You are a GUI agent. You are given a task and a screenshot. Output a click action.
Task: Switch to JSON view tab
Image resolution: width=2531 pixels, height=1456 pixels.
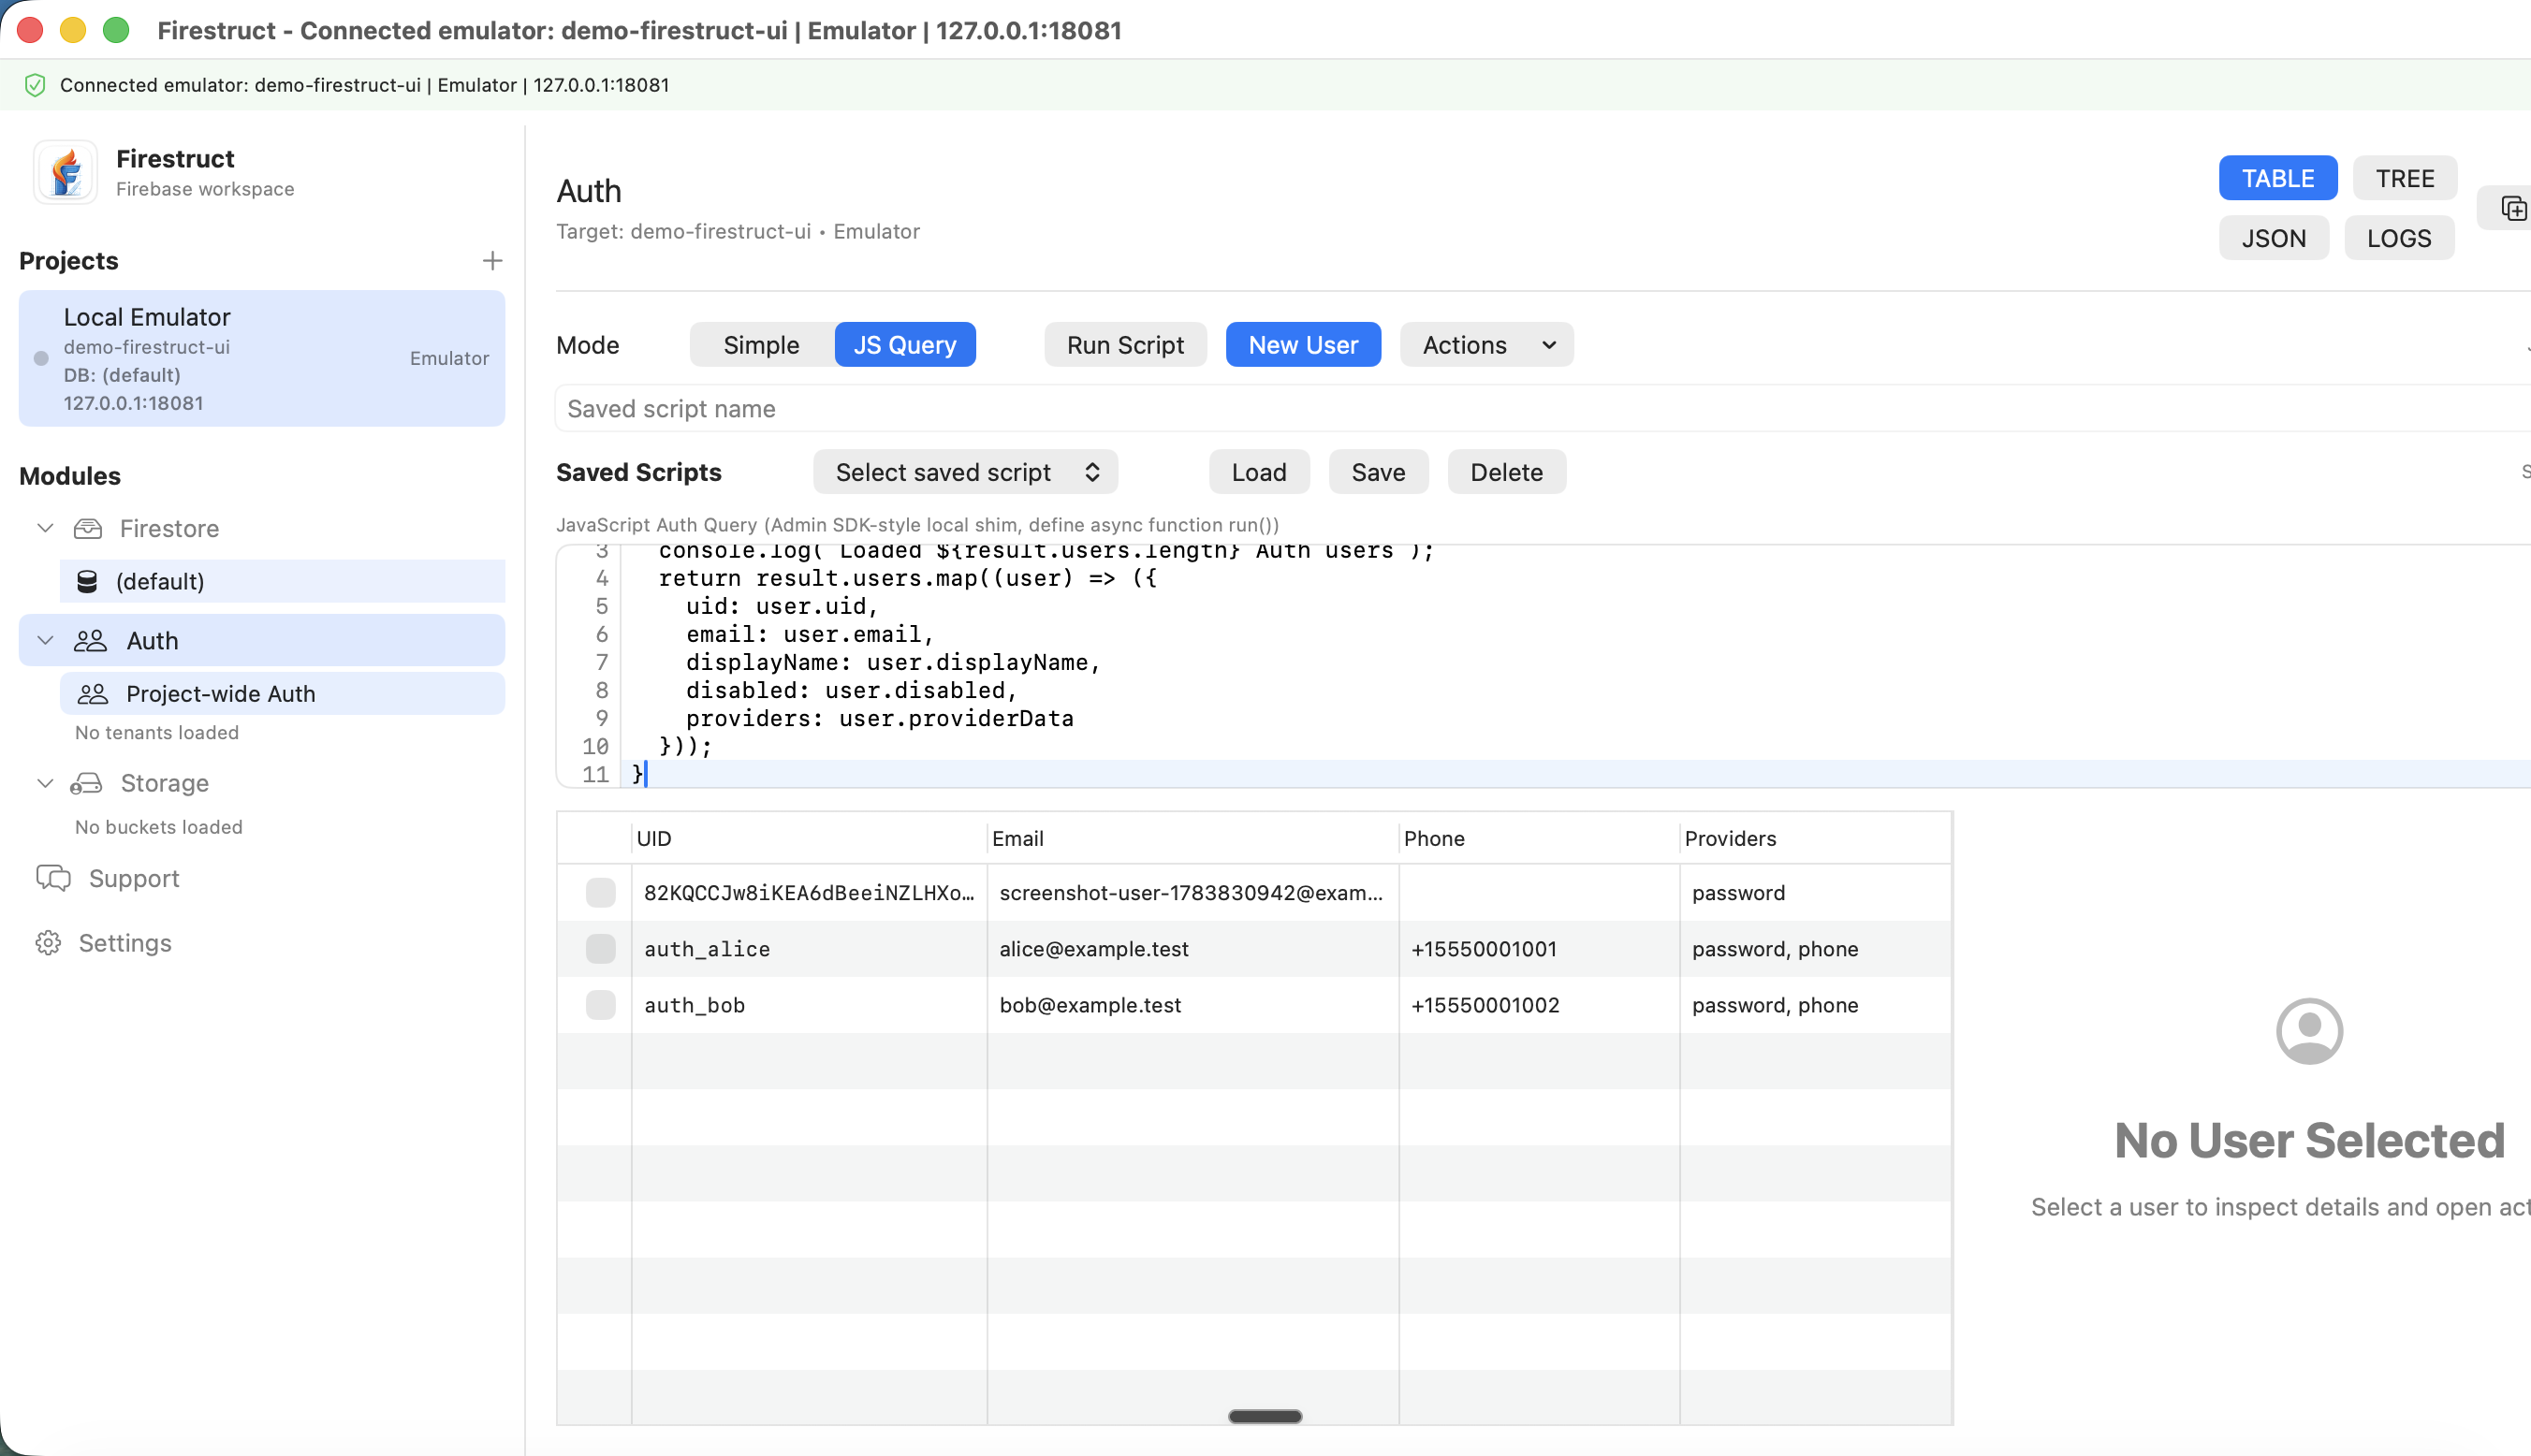tap(2273, 238)
